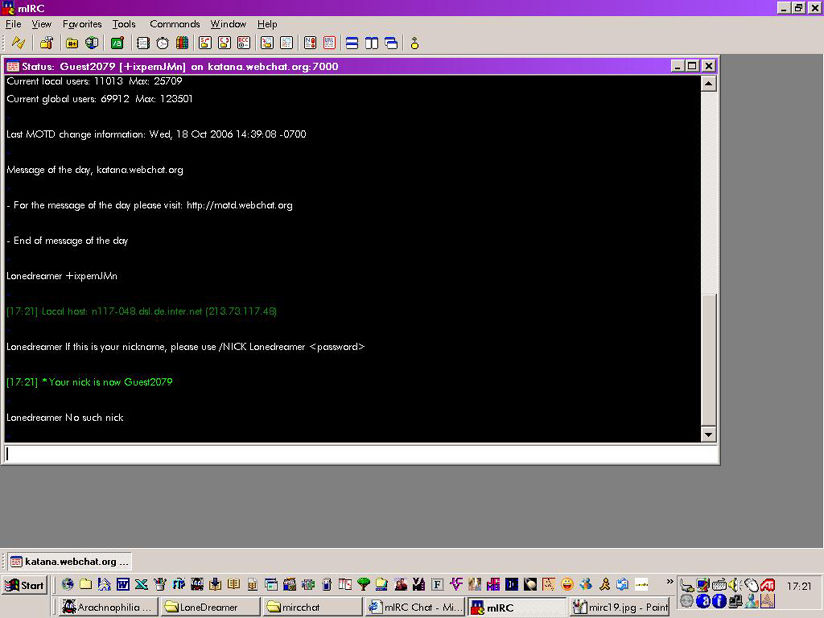Select the katana.webchat.org switchbar button
Screen dimensions: 824x618
click(x=69, y=561)
